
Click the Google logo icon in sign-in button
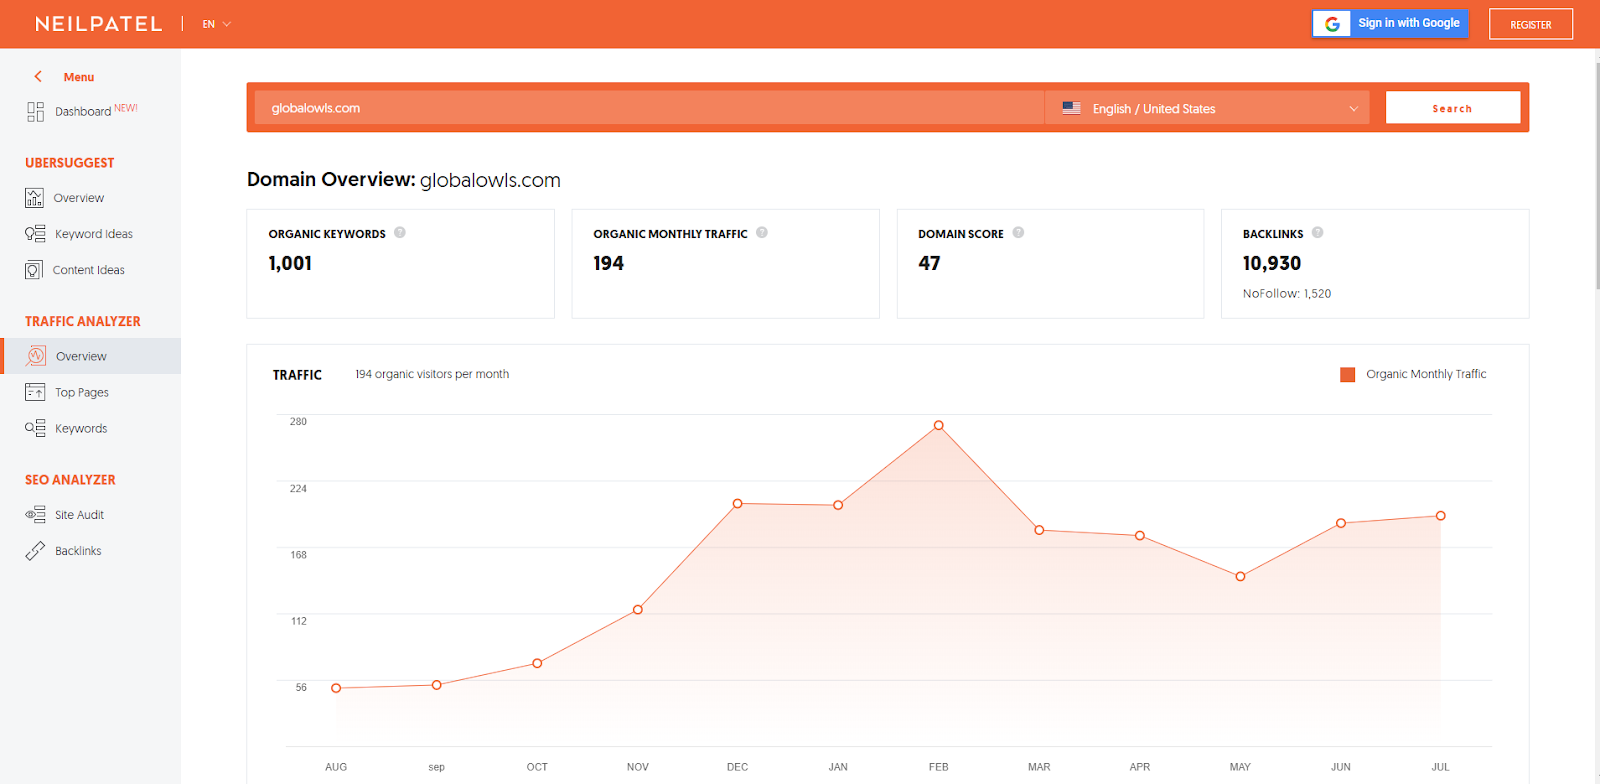point(1332,24)
